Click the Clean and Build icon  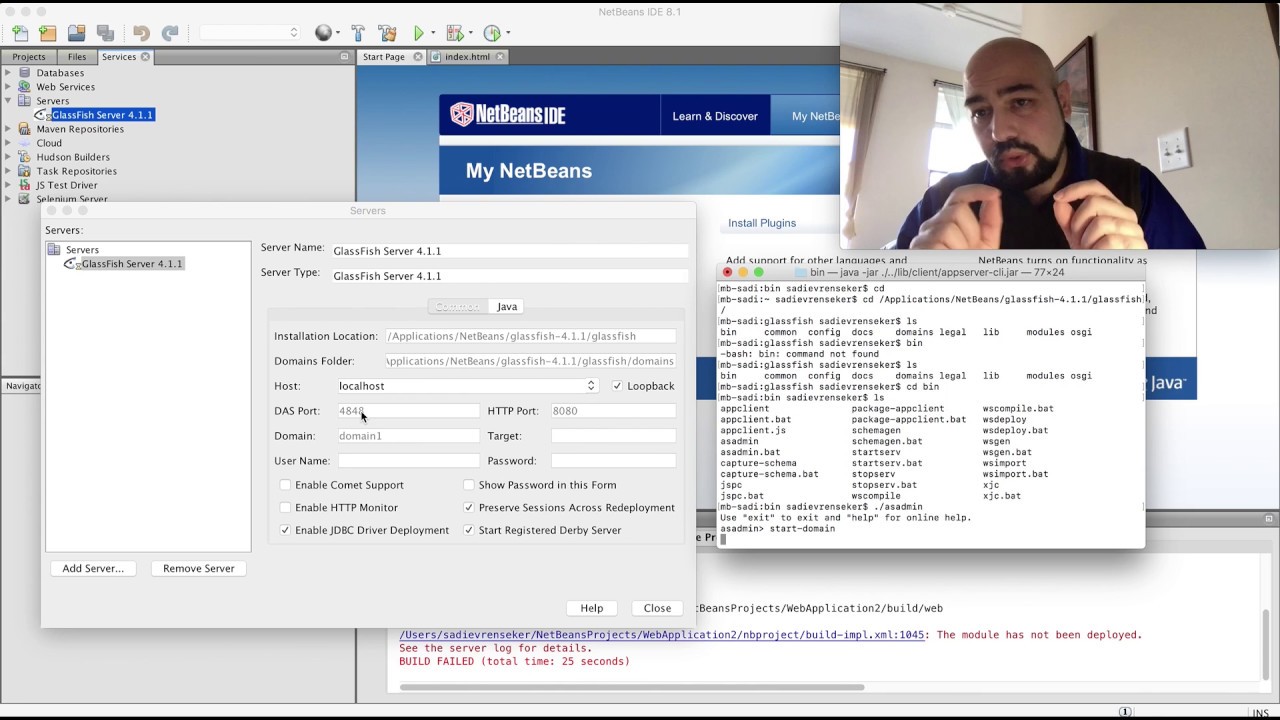coord(388,33)
